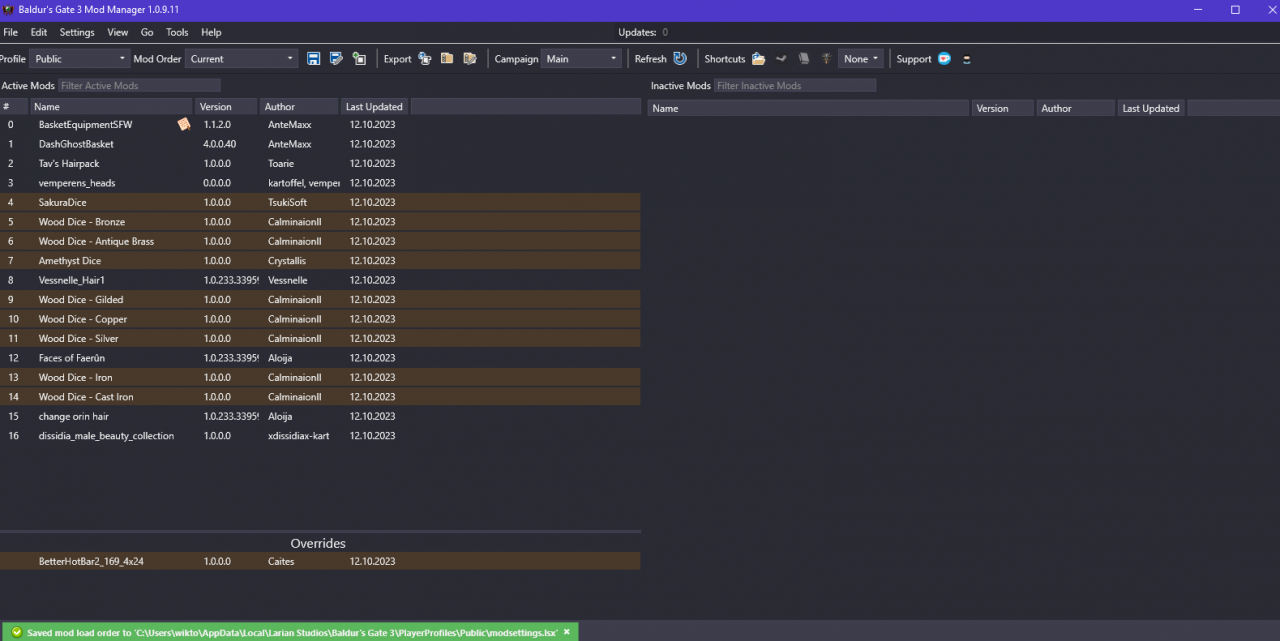Launch game via the Baldur's Gate emblem icon
Viewport: 1280px width, 641px height.
(826, 59)
